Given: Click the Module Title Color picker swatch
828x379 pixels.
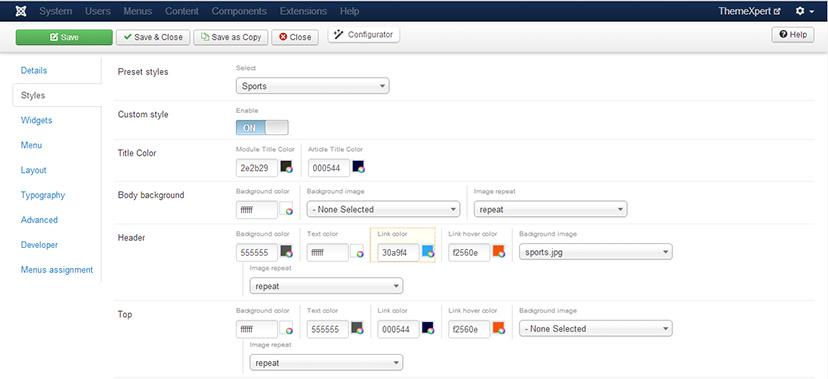Looking at the screenshot, I should [286, 168].
